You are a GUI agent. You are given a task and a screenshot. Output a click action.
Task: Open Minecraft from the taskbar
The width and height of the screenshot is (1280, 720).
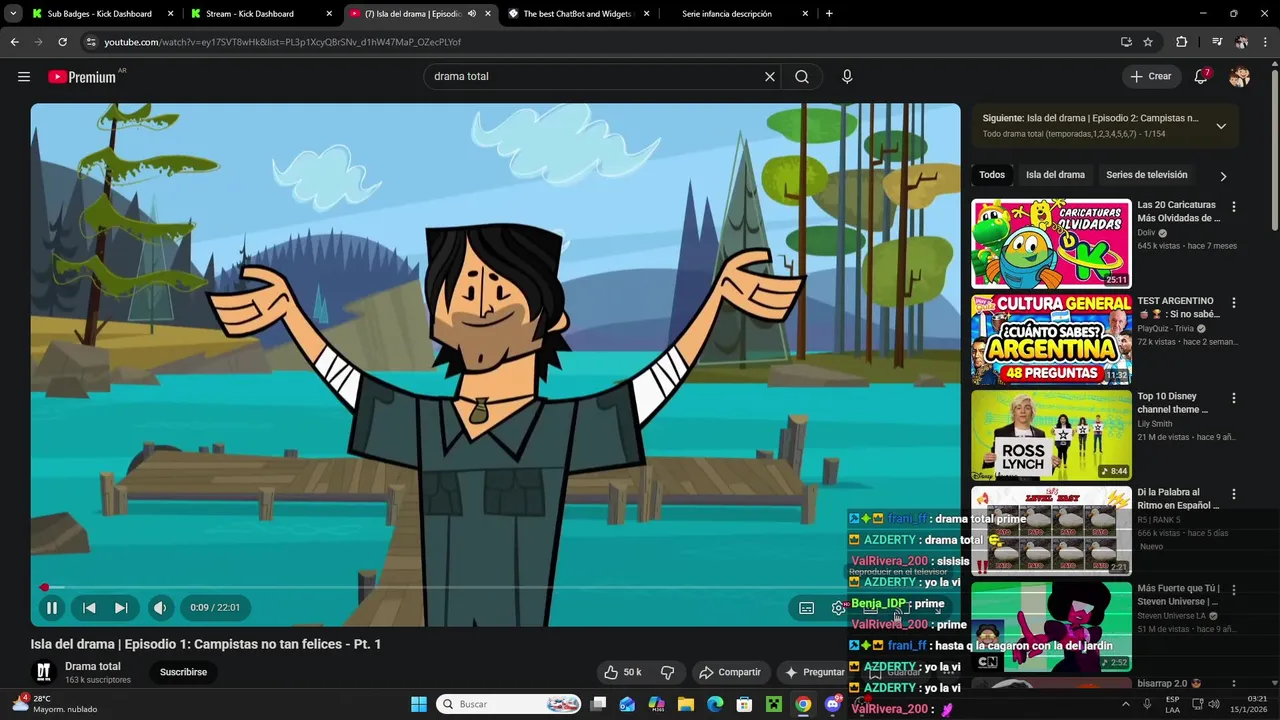[x=773, y=704]
